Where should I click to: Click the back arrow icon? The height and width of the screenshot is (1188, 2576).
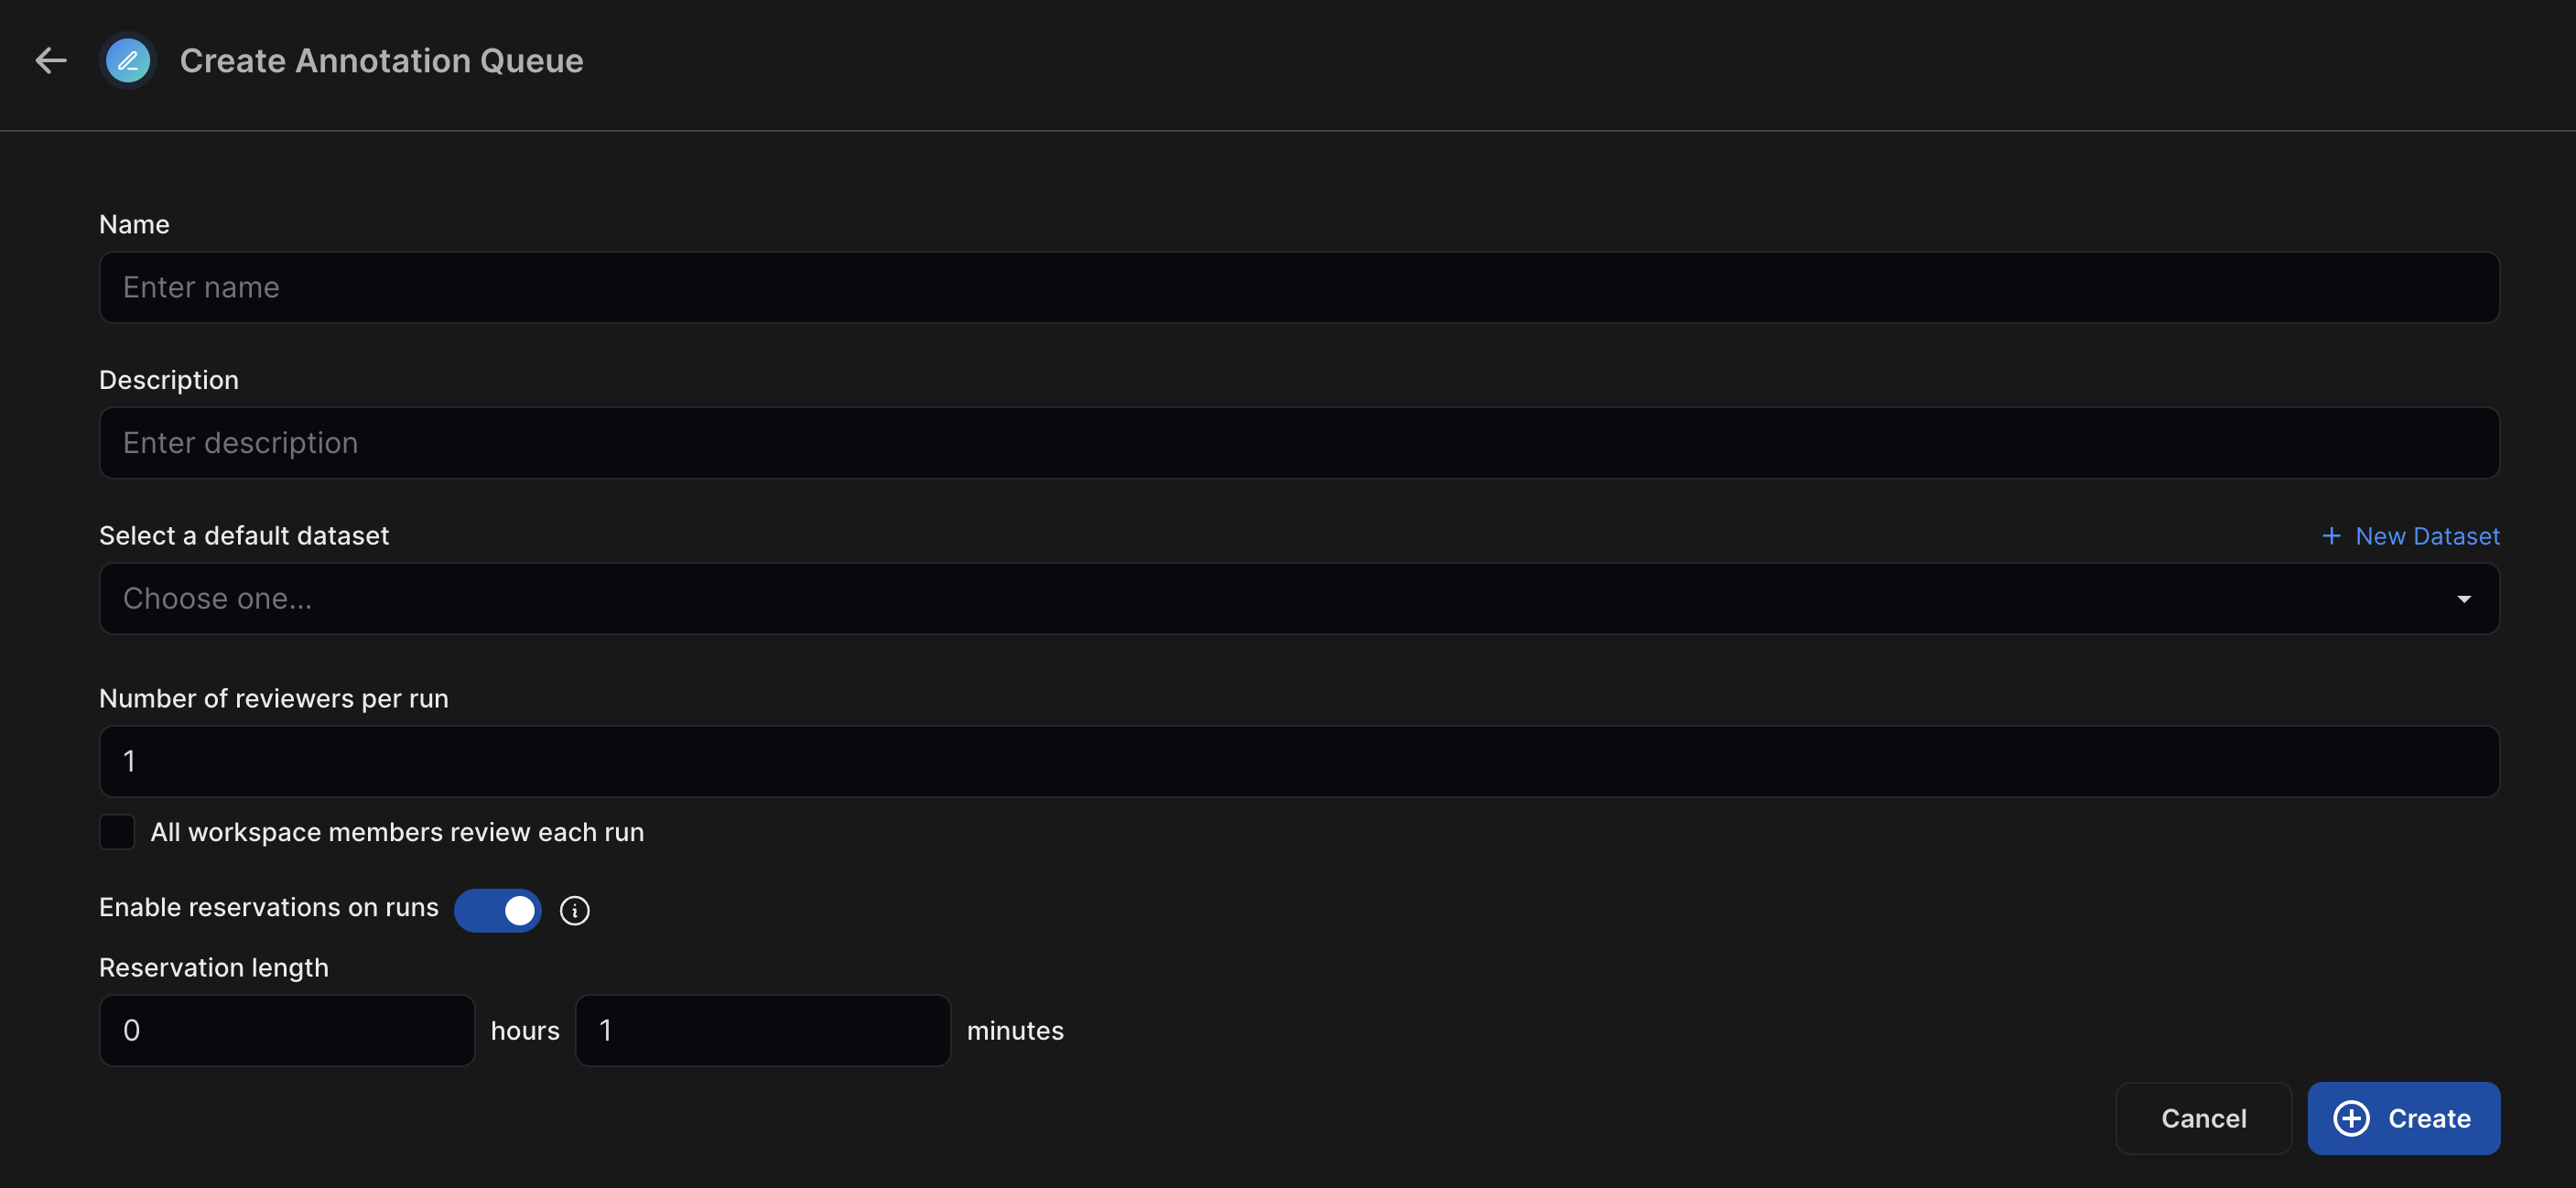tap(51, 61)
